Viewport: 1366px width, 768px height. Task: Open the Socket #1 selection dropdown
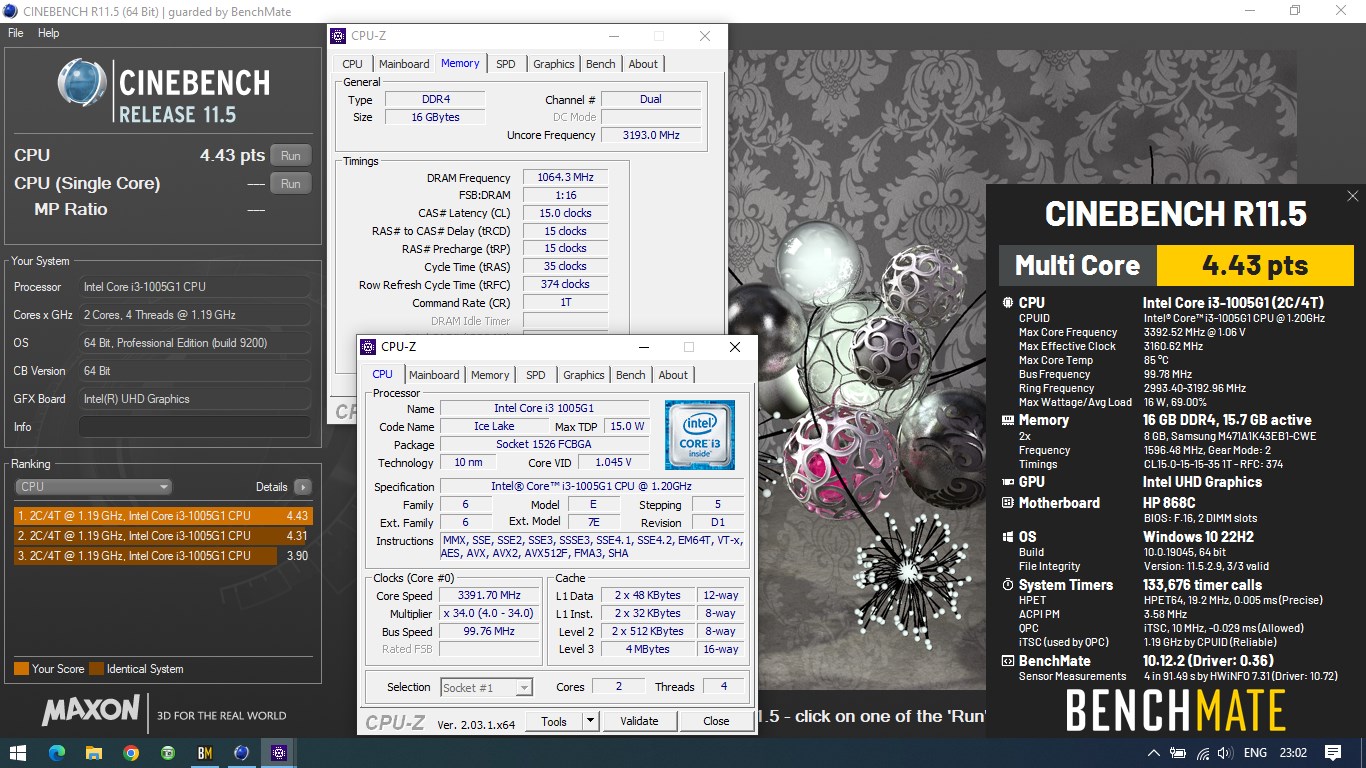point(486,687)
